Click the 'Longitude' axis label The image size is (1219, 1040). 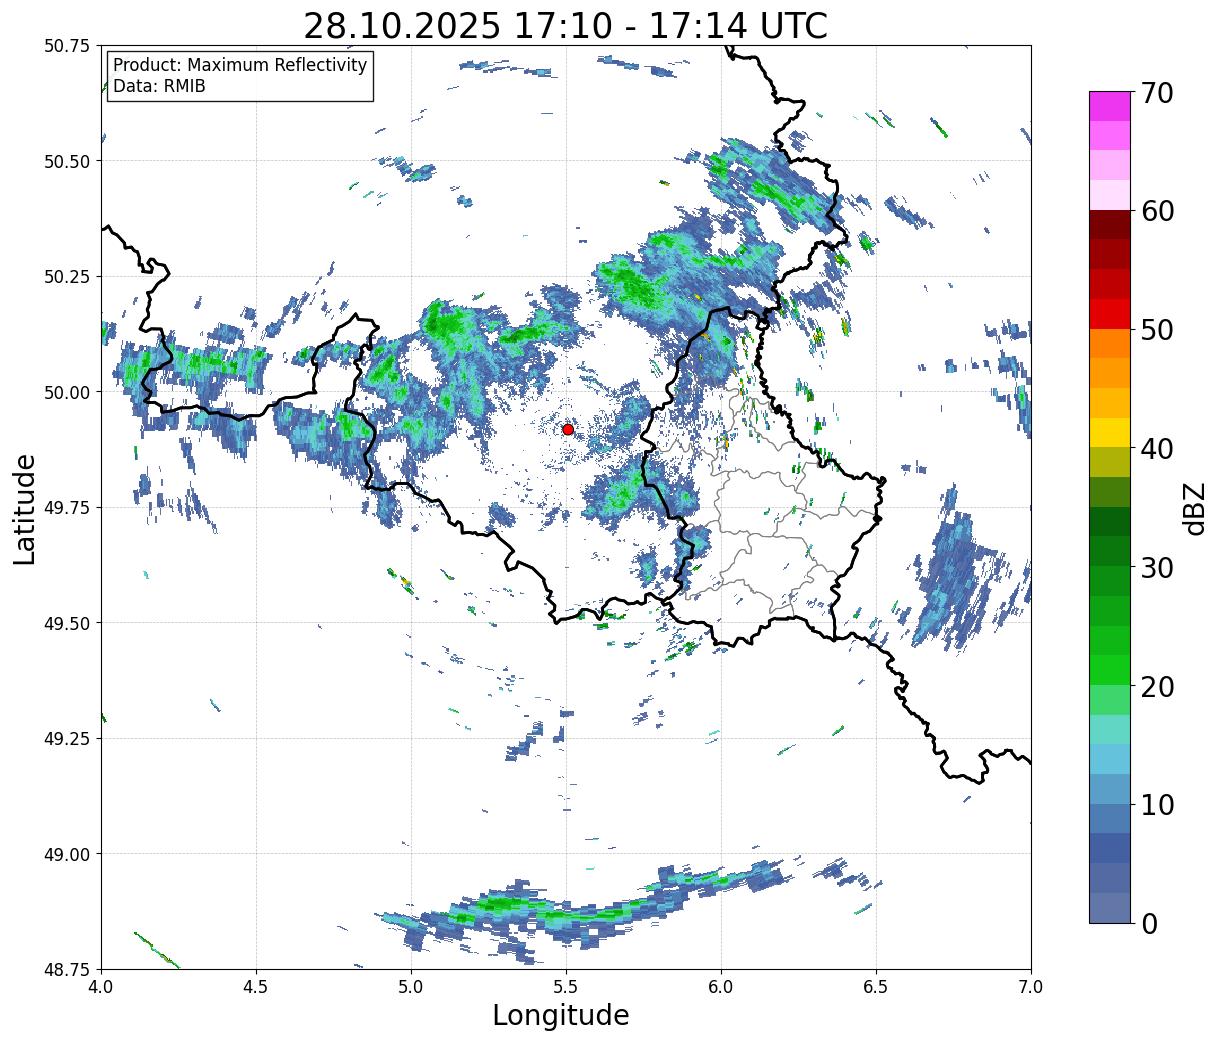[561, 1015]
